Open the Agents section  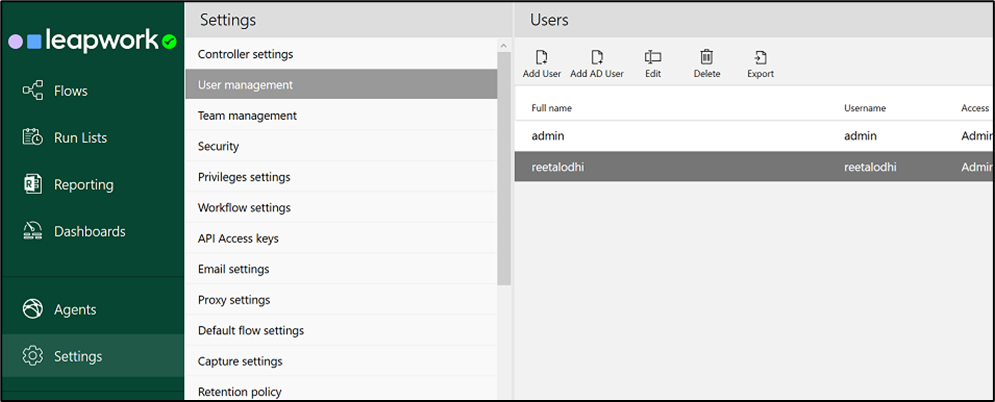[x=75, y=310]
